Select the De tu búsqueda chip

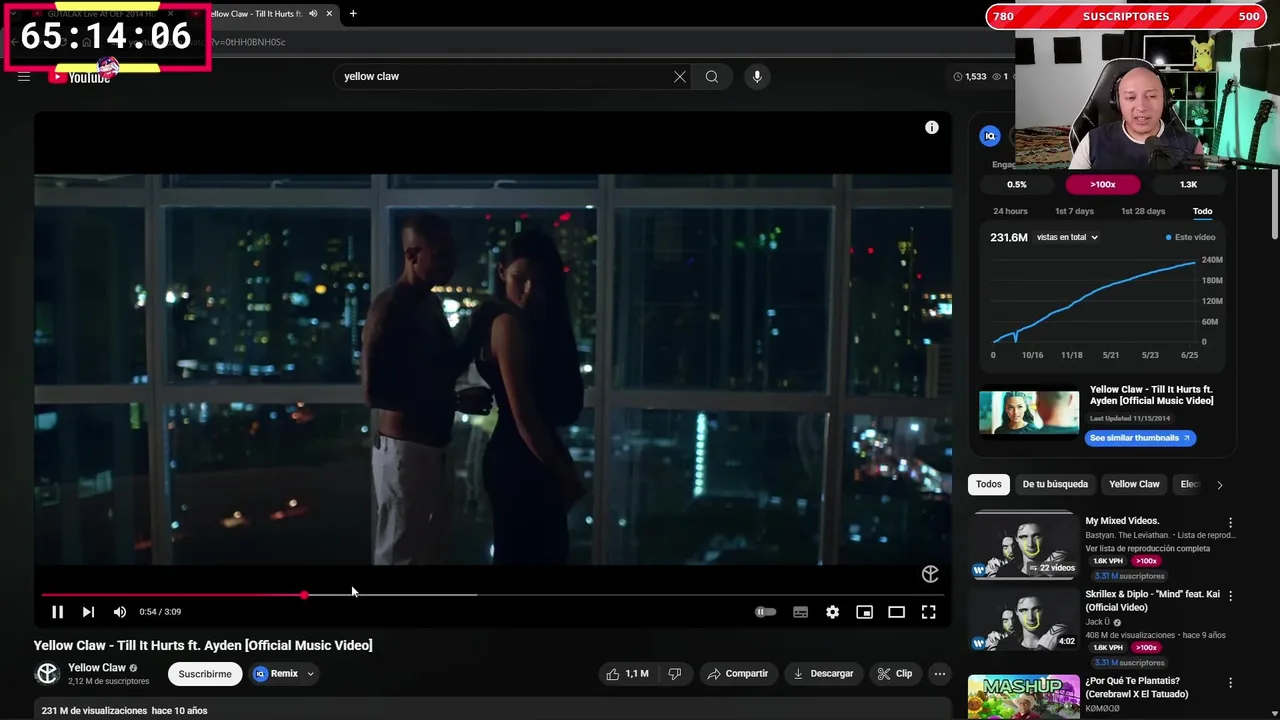click(x=1055, y=484)
